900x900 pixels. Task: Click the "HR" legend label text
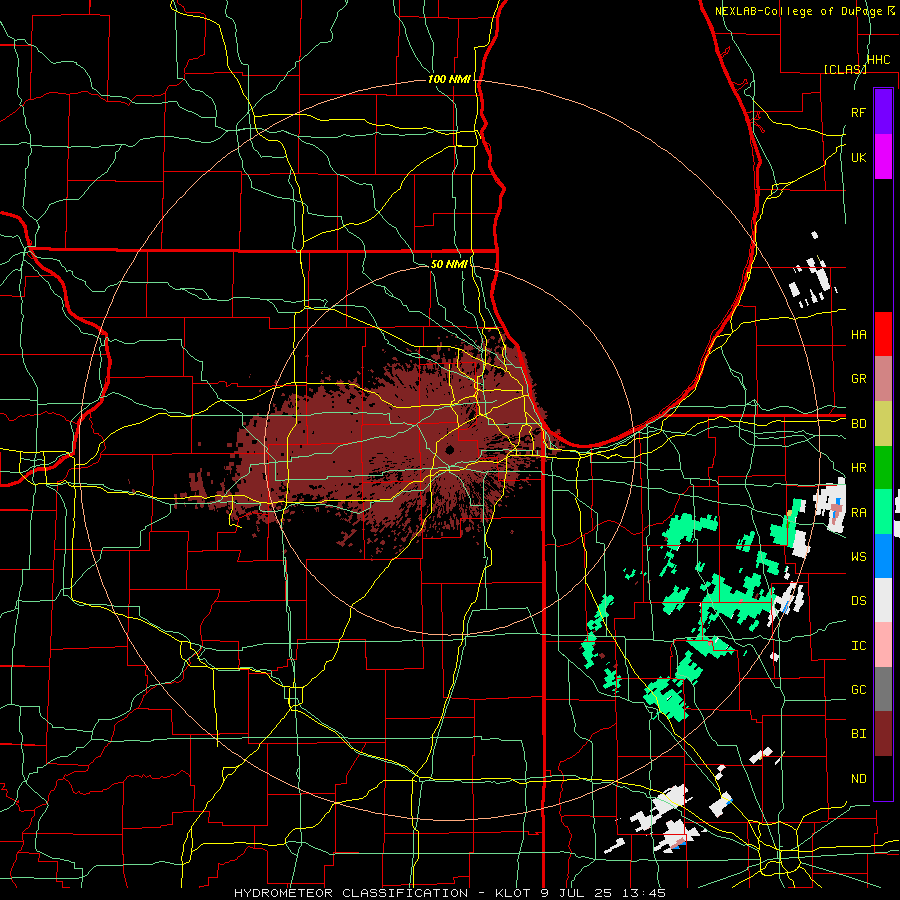[x=858, y=468]
